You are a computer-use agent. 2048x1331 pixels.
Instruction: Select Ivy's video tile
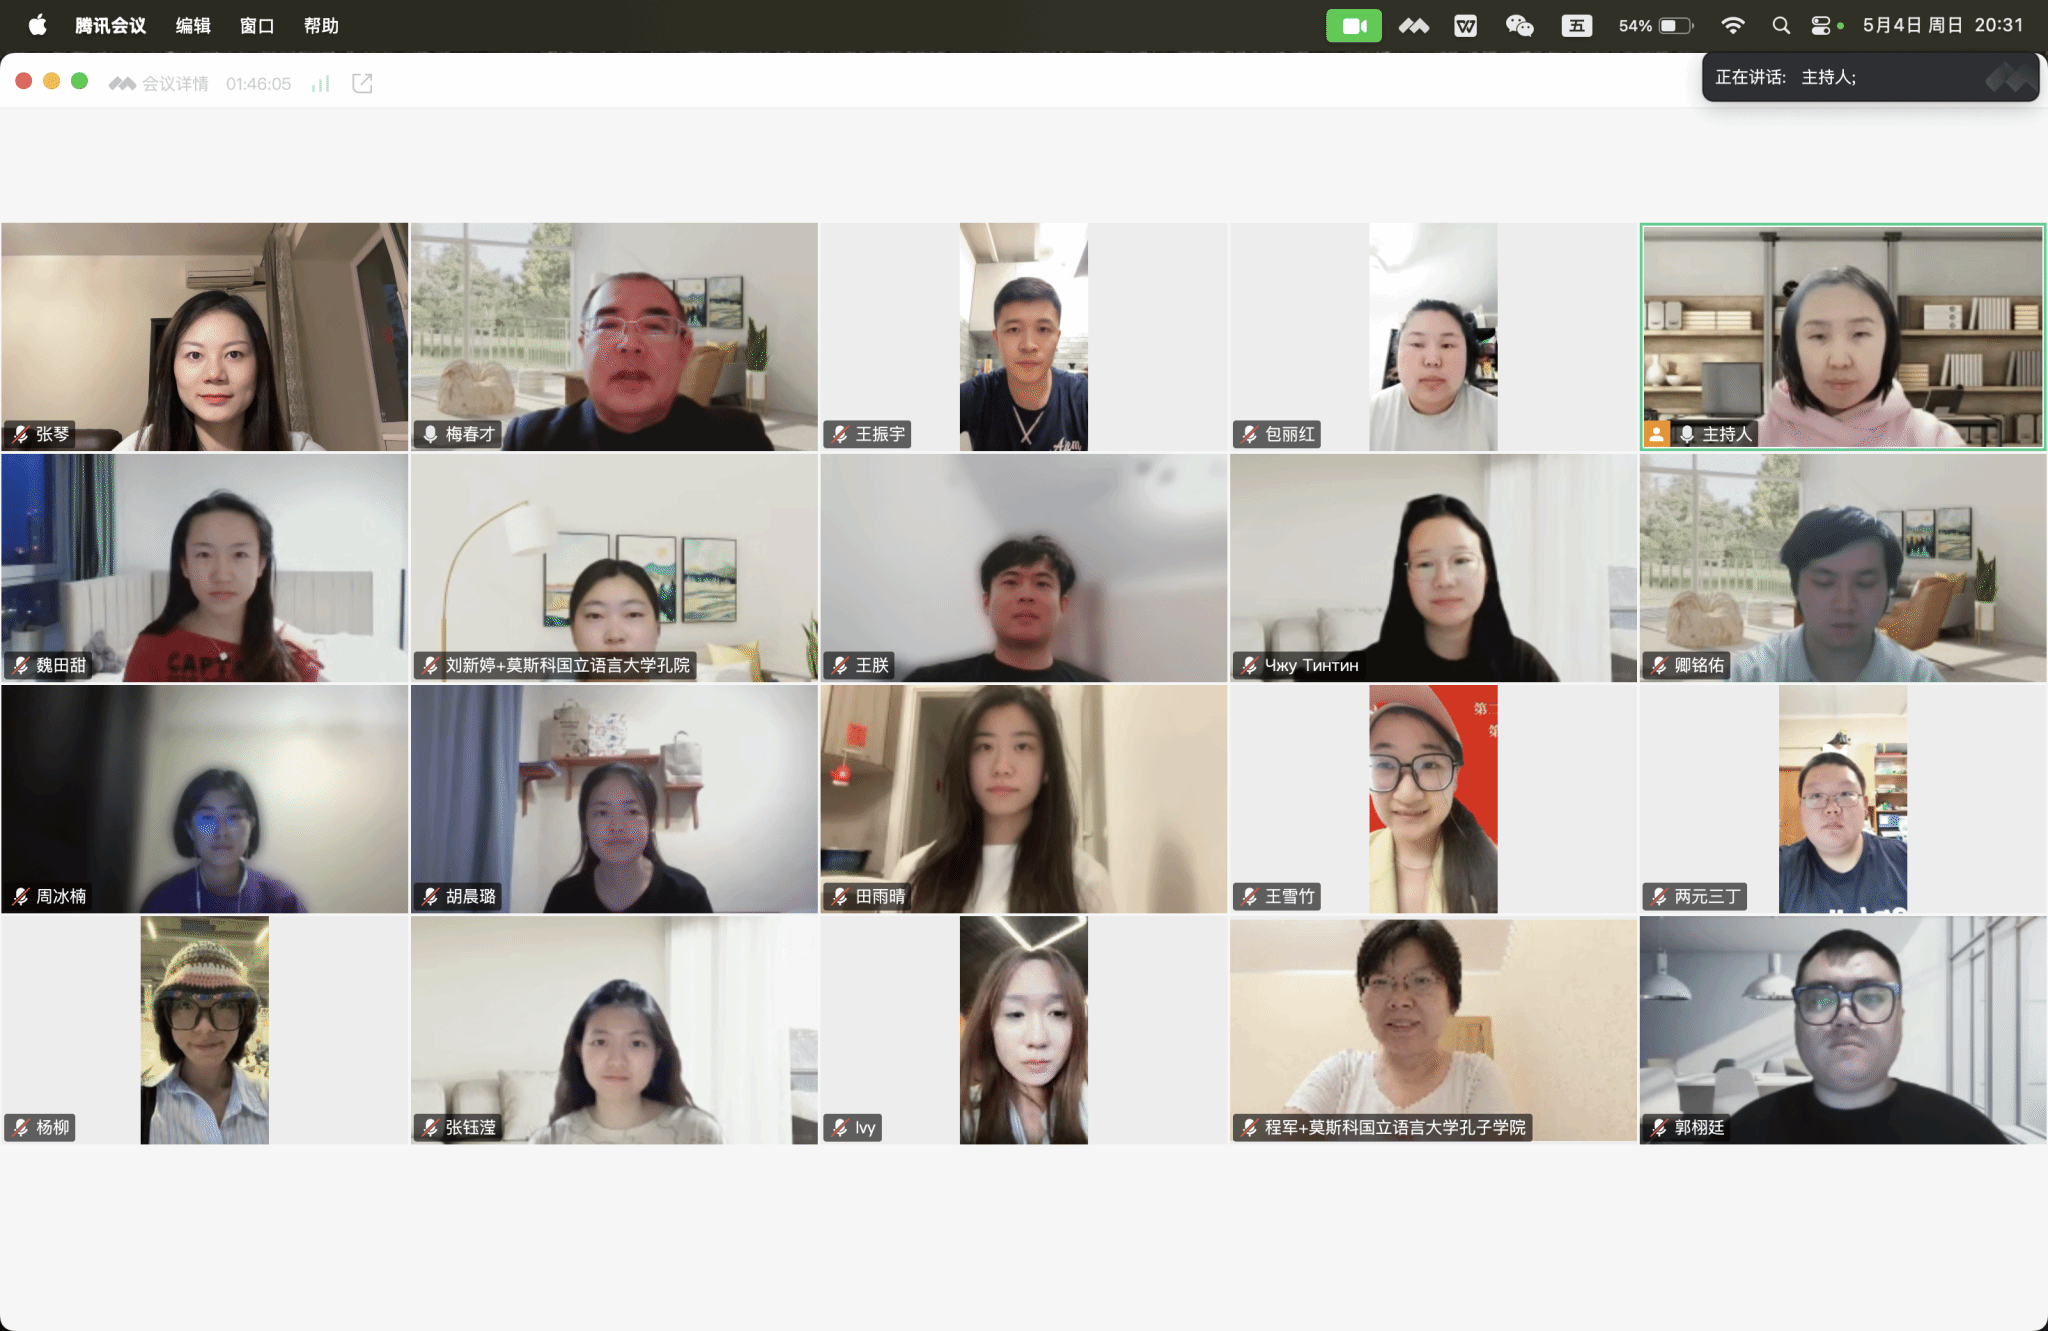pos(1024,1030)
